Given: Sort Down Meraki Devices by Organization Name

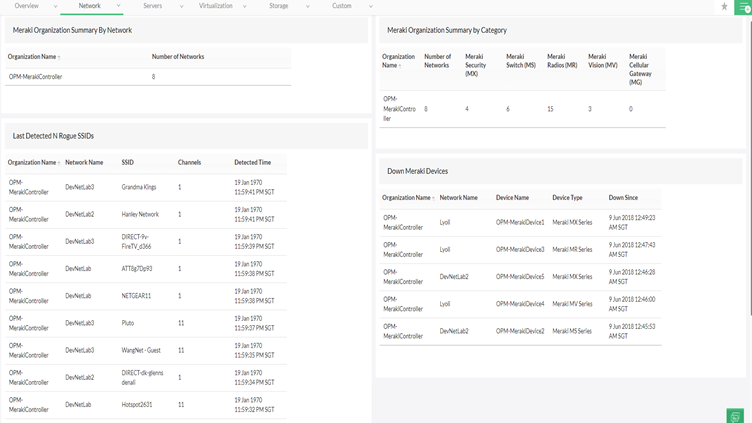Looking at the screenshot, I should 407,198.
